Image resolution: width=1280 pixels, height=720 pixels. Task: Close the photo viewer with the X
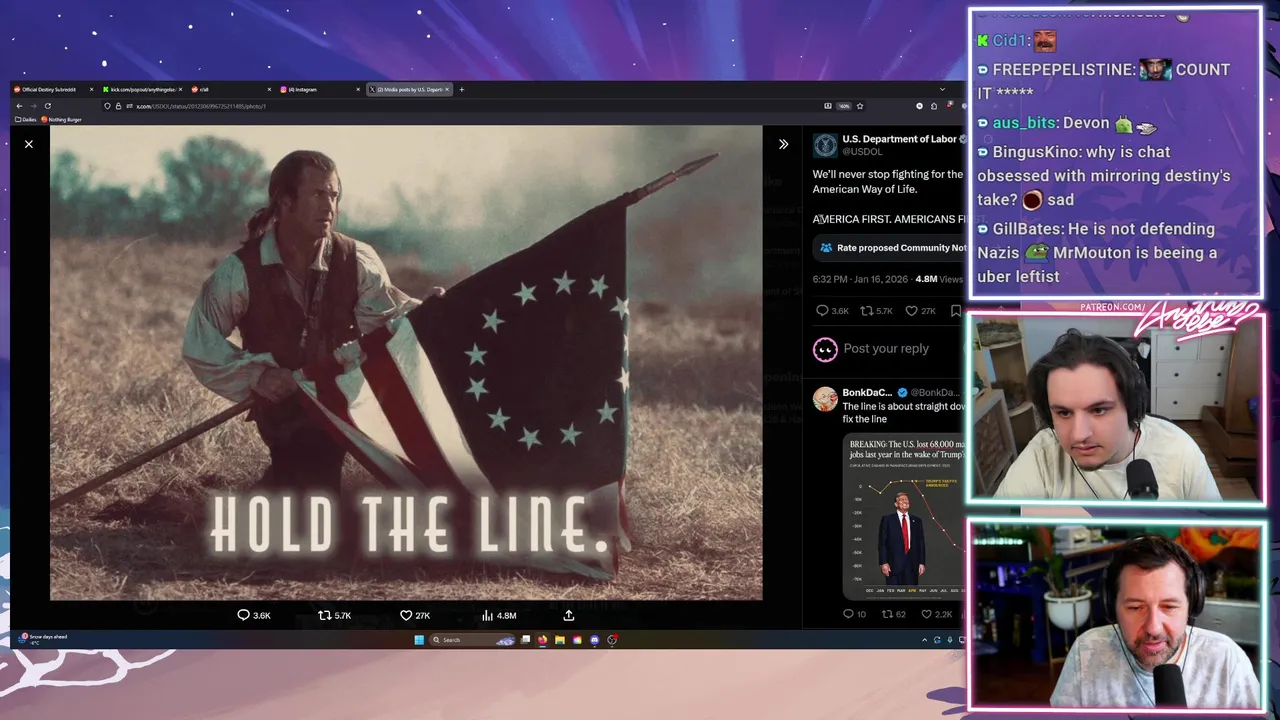(x=29, y=144)
